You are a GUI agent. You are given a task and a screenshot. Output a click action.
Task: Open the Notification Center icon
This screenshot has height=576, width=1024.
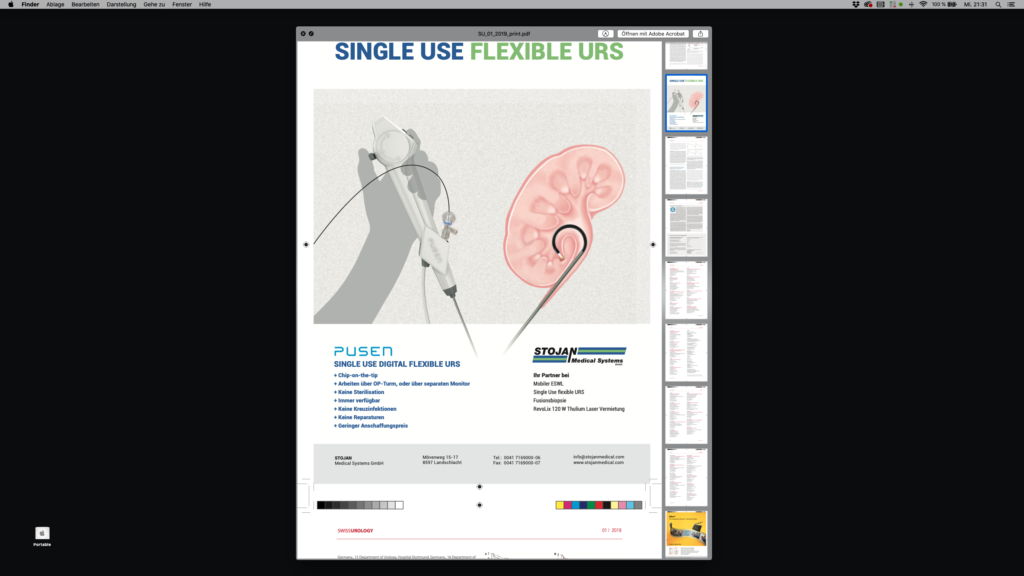(x=1011, y=5)
